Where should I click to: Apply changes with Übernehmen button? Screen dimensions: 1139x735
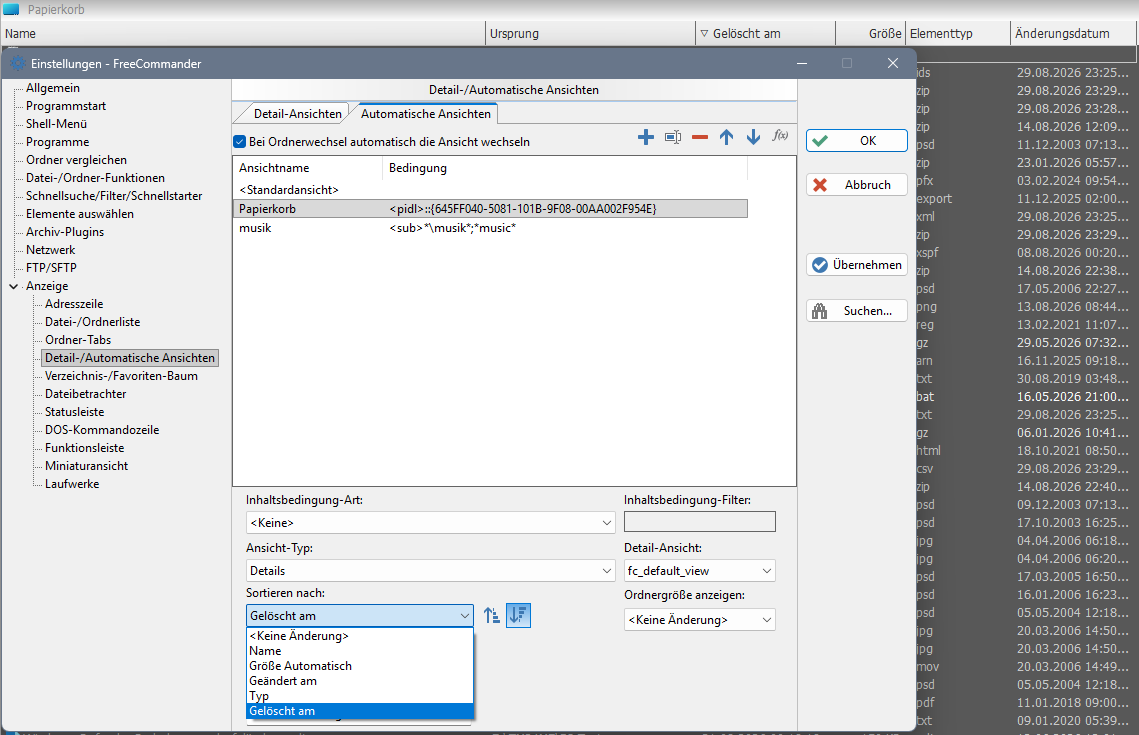point(856,265)
